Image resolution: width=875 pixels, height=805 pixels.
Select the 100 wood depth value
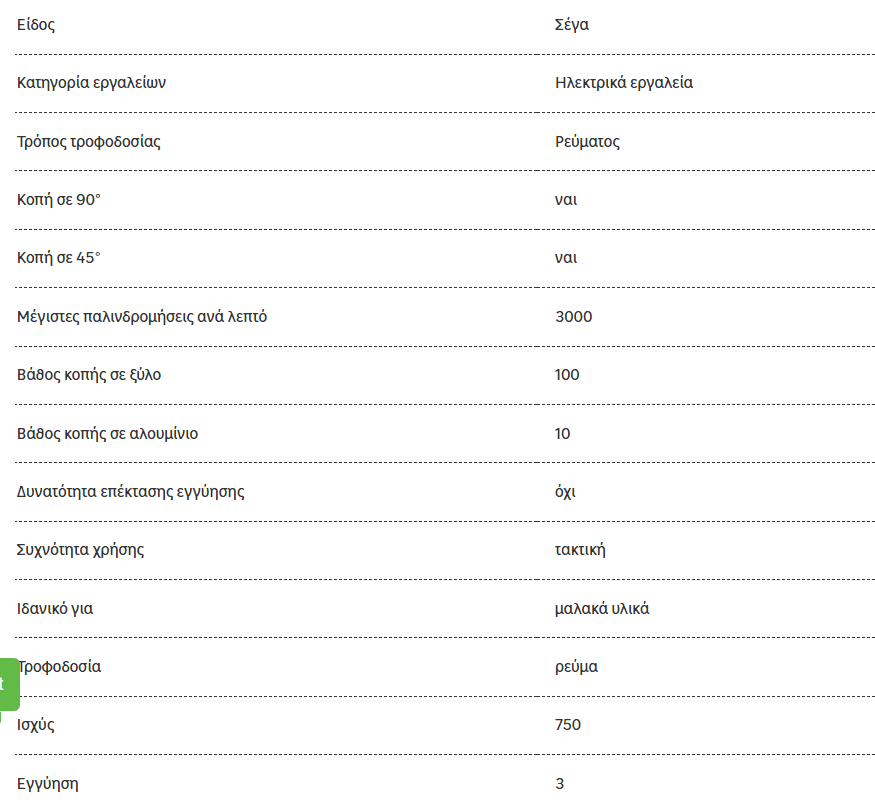[567, 375]
